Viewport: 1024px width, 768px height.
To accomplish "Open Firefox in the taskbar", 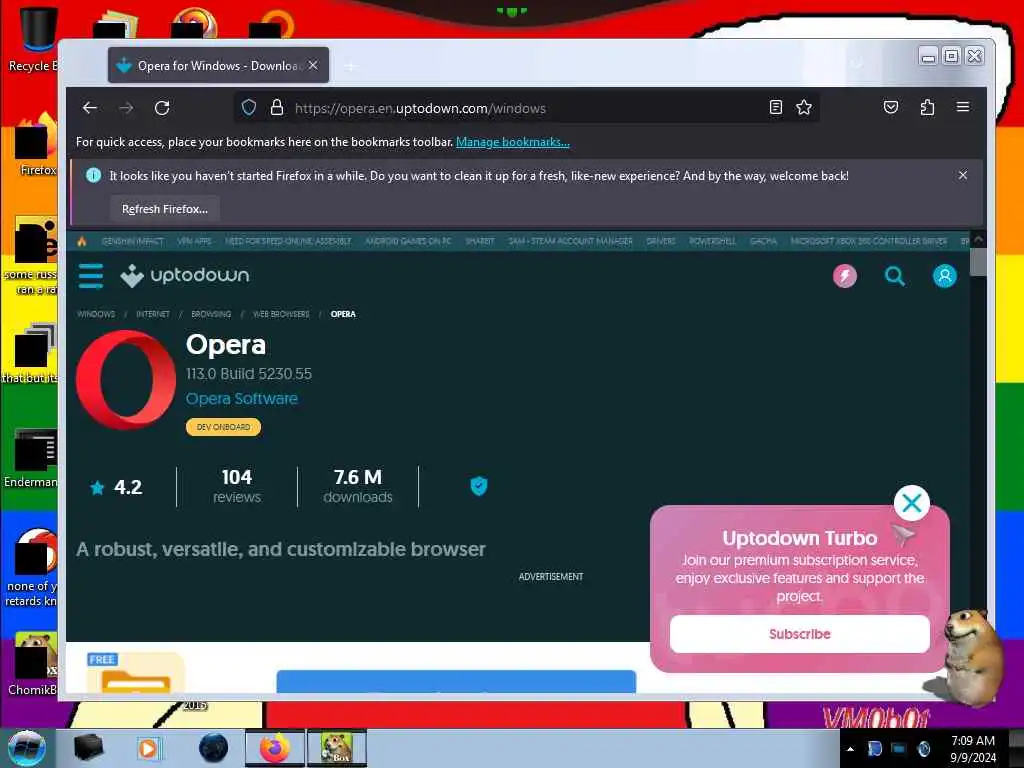I will [x=275, y=748].
